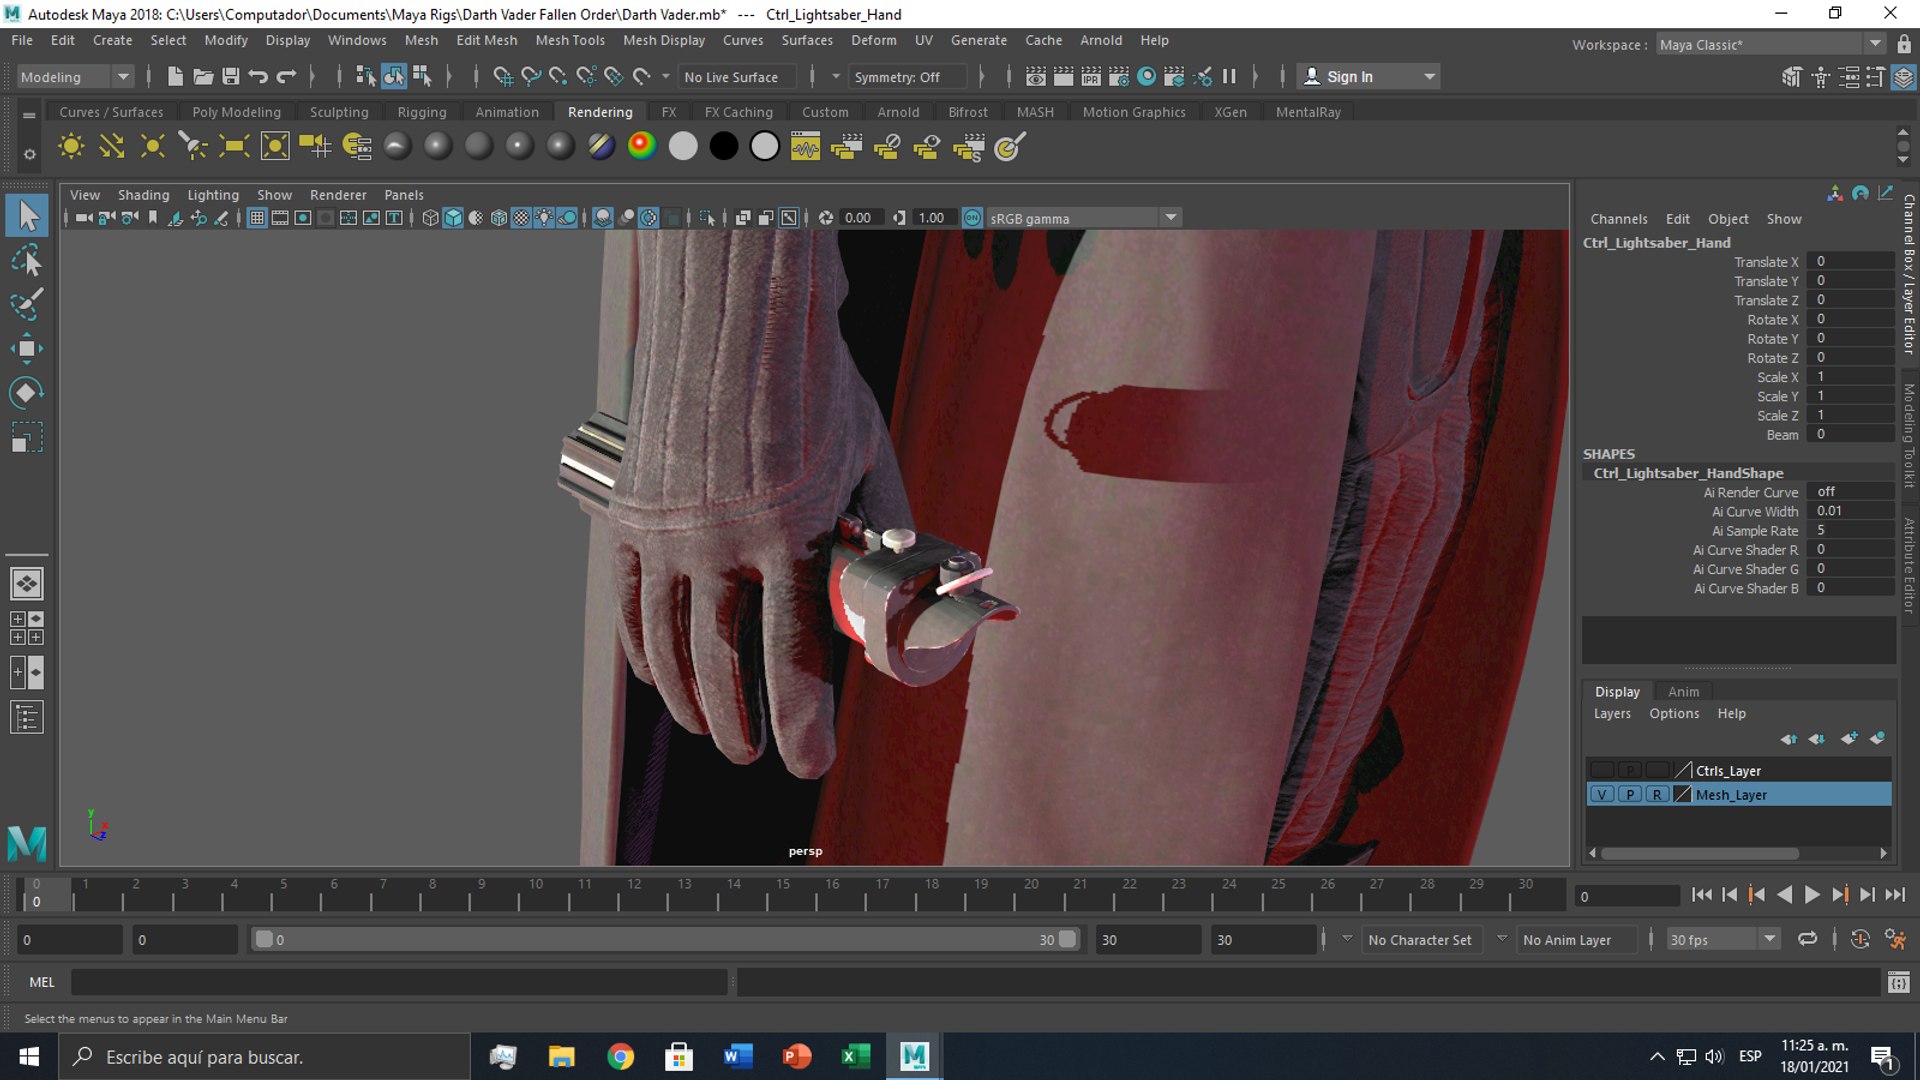Open the 30 fps frame rate dropdown
This screenshot has width=1920, height=1080.
(1723, 940)
